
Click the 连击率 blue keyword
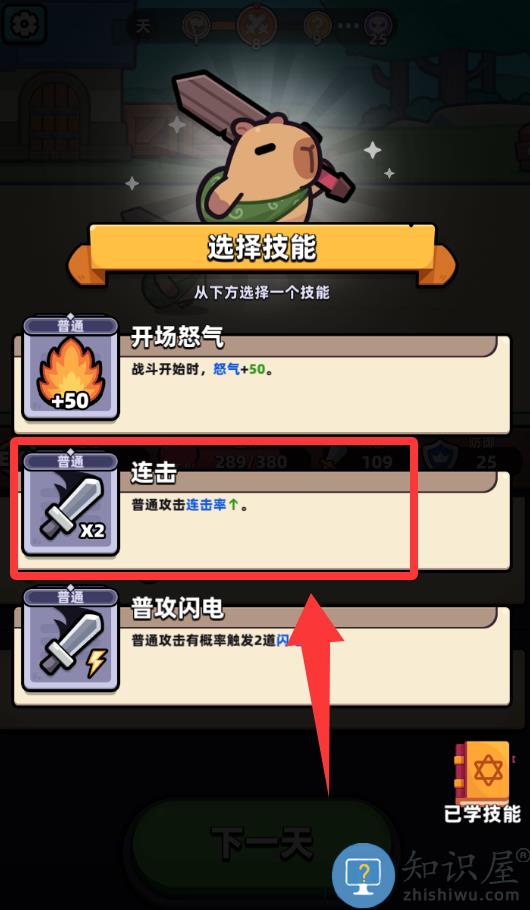pyautogui.click(x=206, y=505)
